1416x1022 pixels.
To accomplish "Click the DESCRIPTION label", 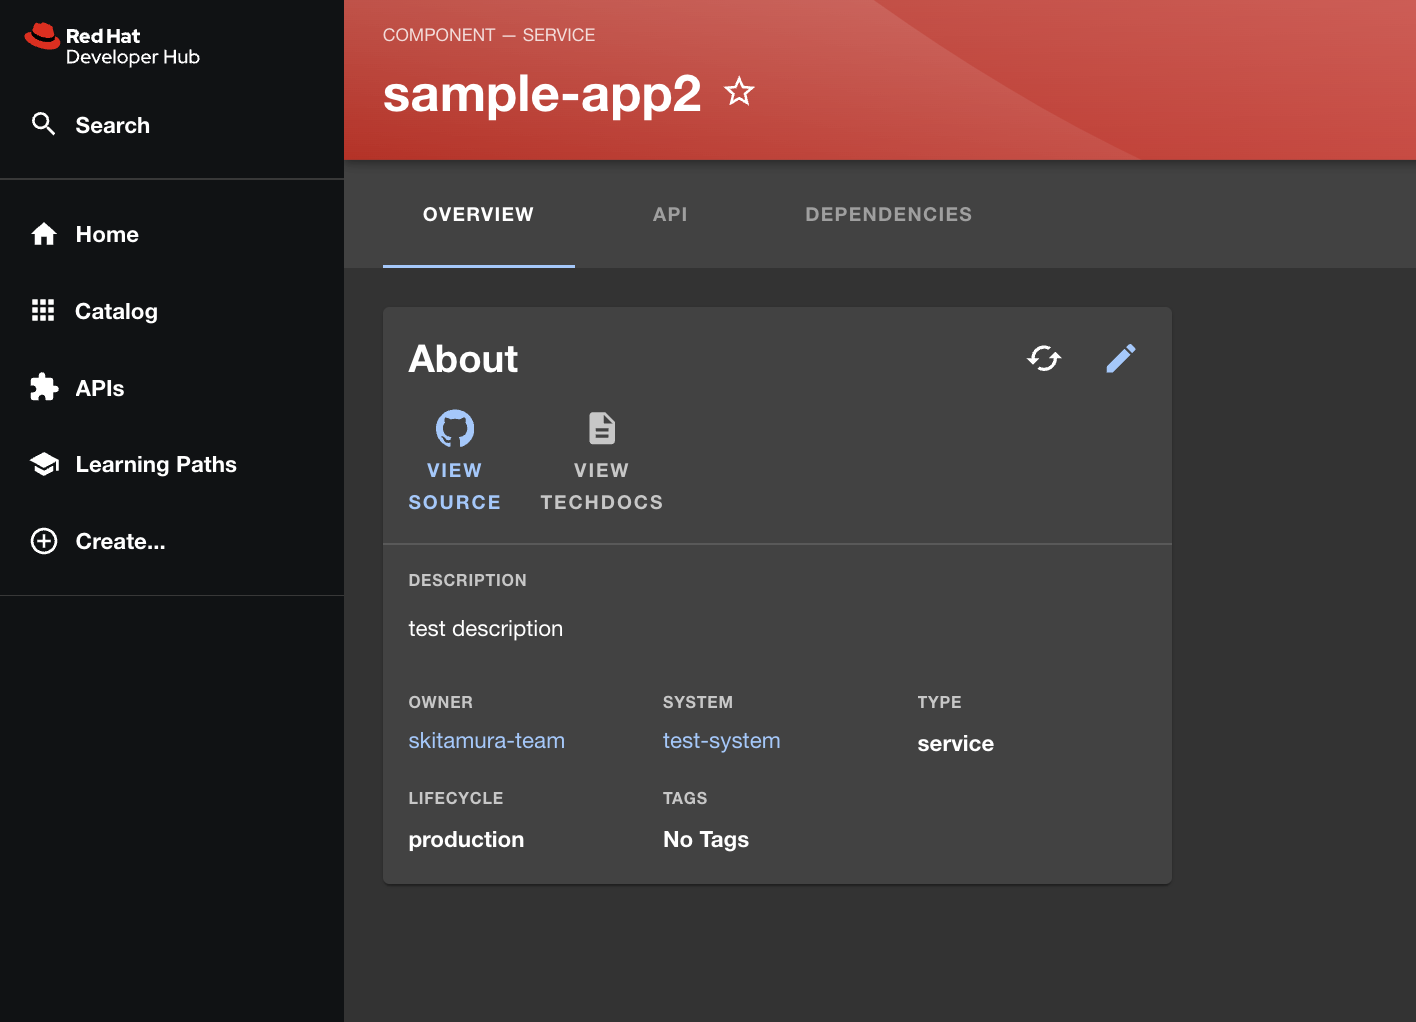I will click(x=468, y=580).
